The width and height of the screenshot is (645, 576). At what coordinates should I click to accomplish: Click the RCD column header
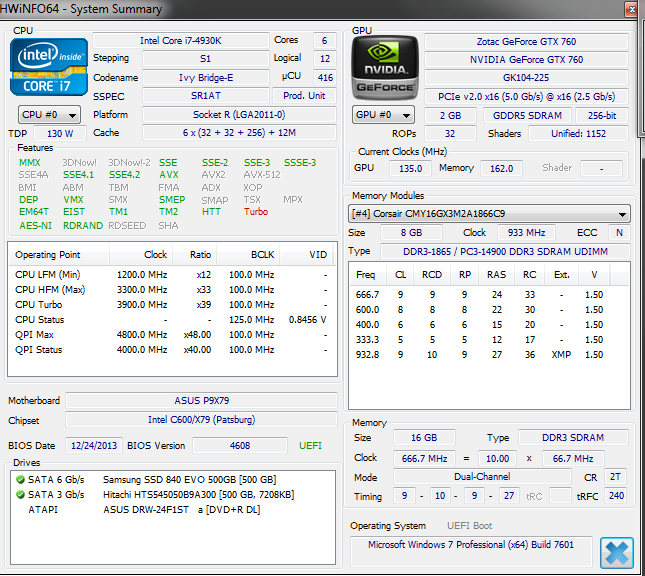[x=432, y=275]
